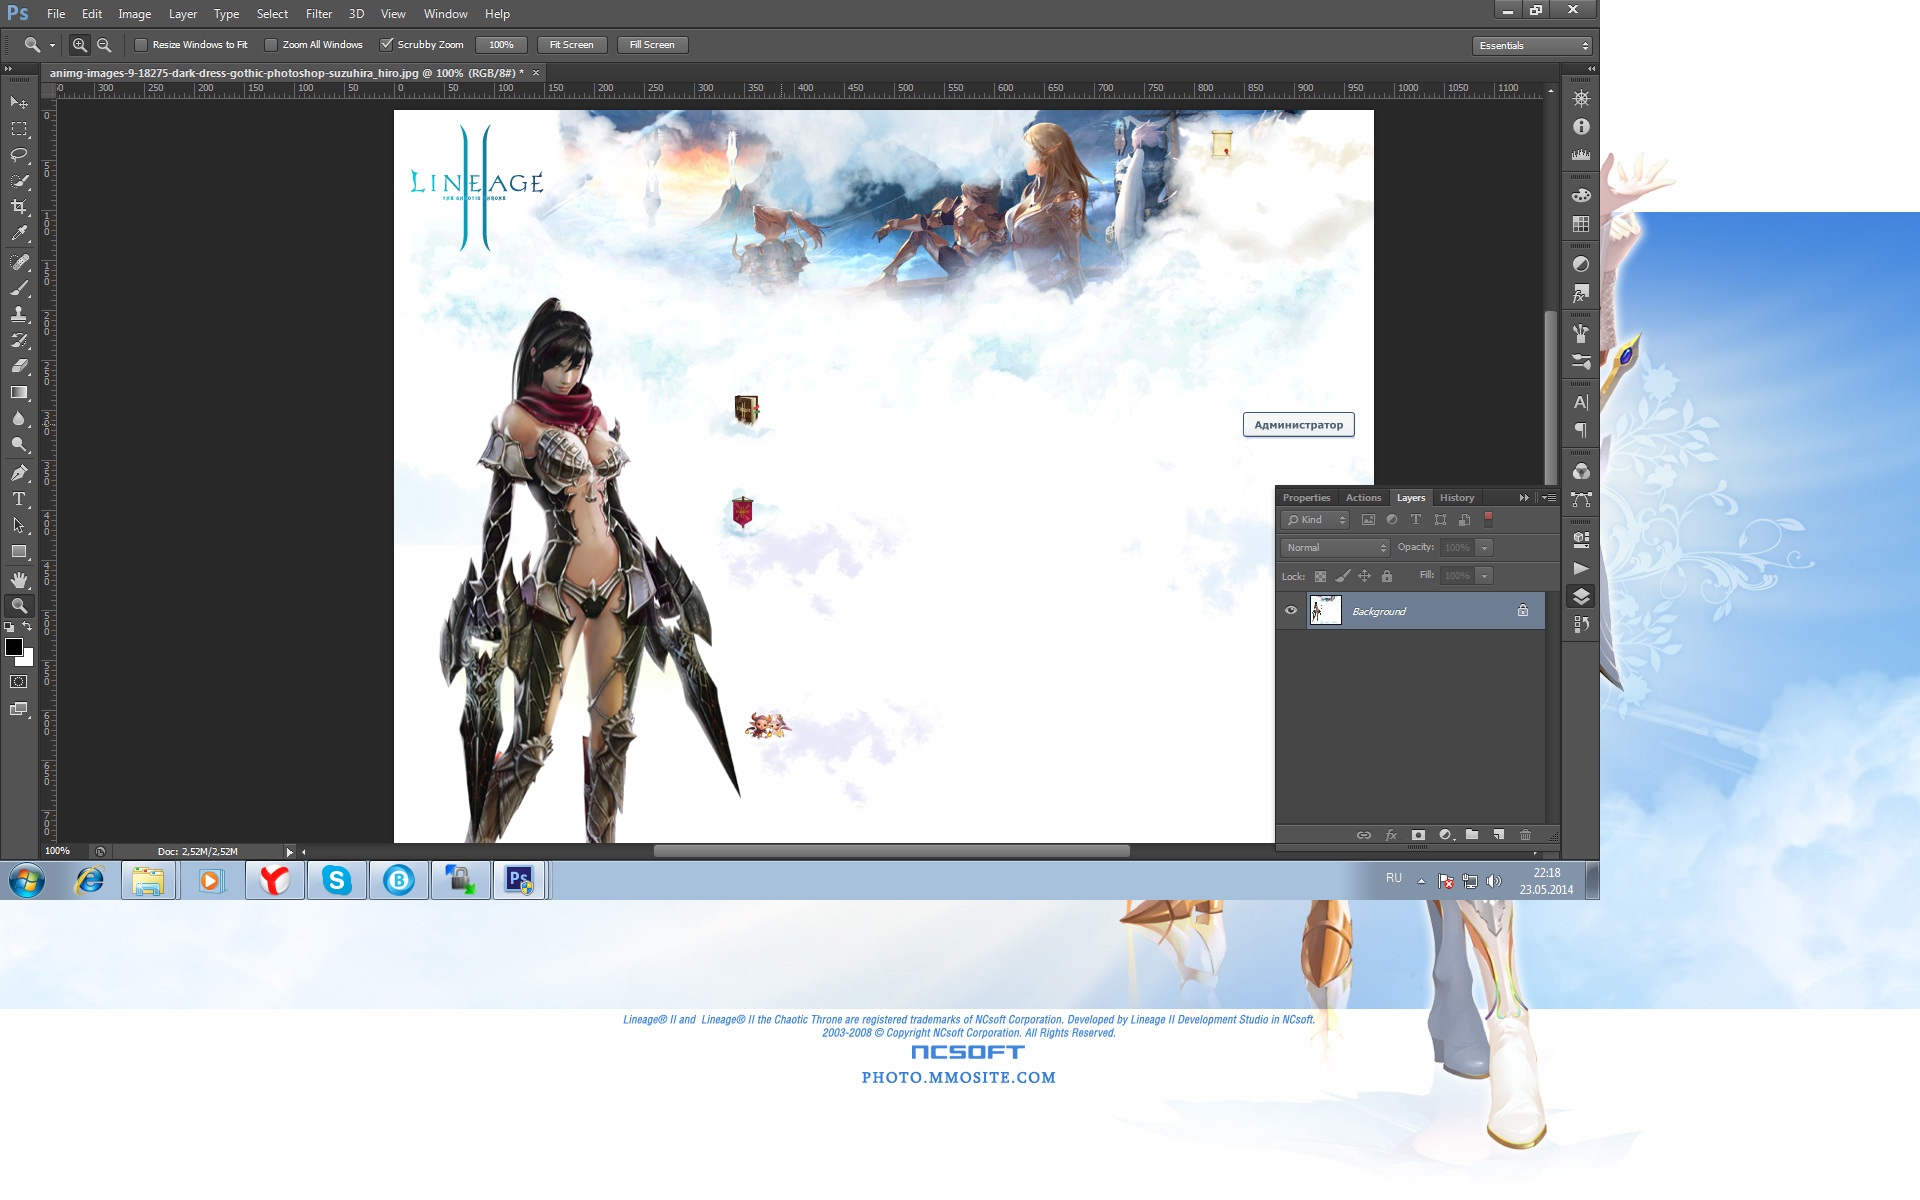Open the Kind layer filter dropdown
The height and width of the screenshot is (1200, 1920).
pos(1315,520)
